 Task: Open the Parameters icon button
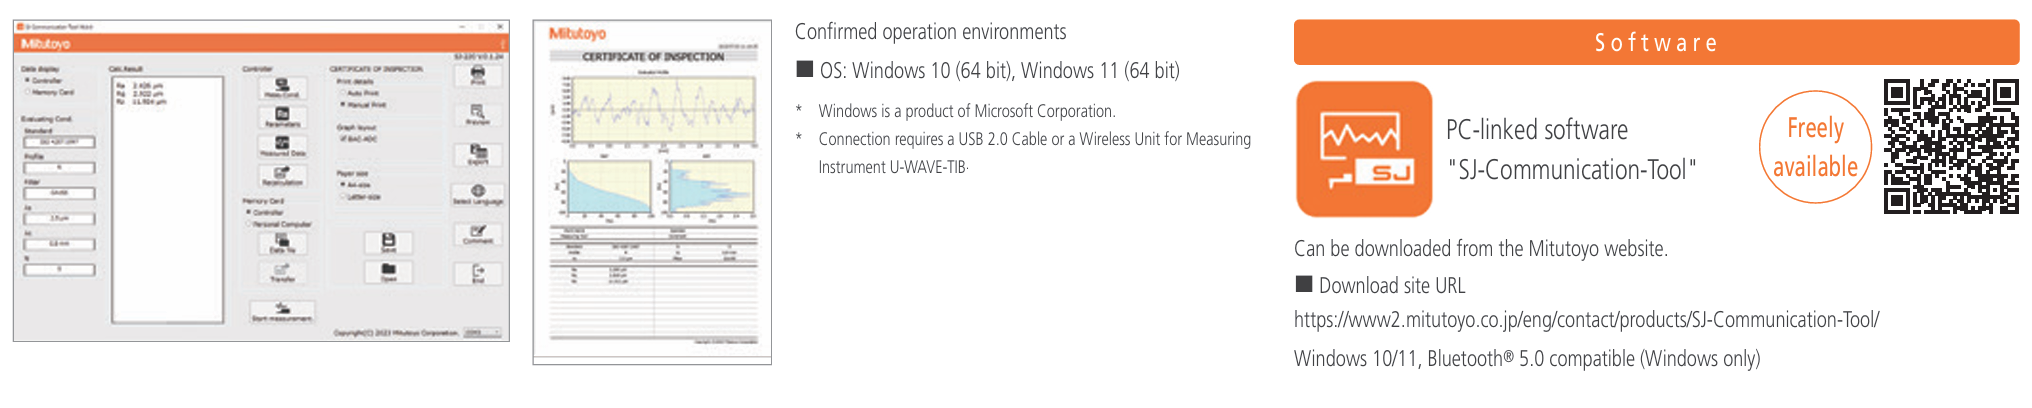tap(282, 116)
